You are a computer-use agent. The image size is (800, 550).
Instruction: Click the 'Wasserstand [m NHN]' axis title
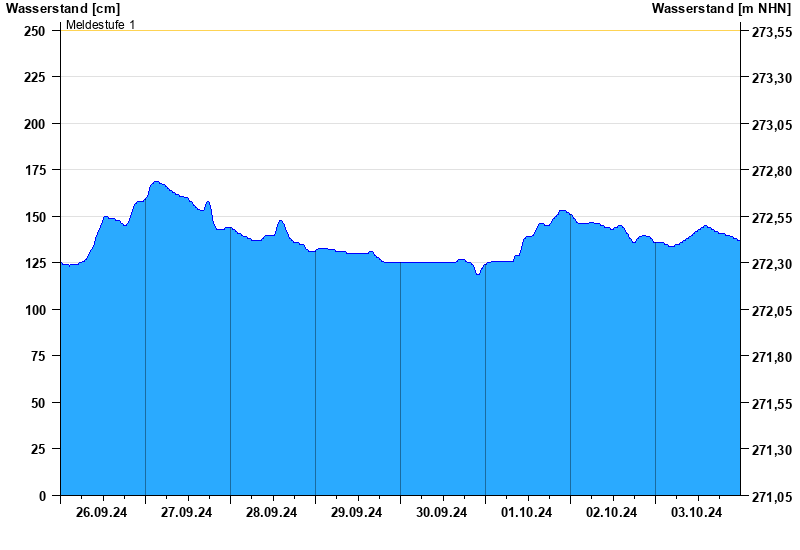721,8
